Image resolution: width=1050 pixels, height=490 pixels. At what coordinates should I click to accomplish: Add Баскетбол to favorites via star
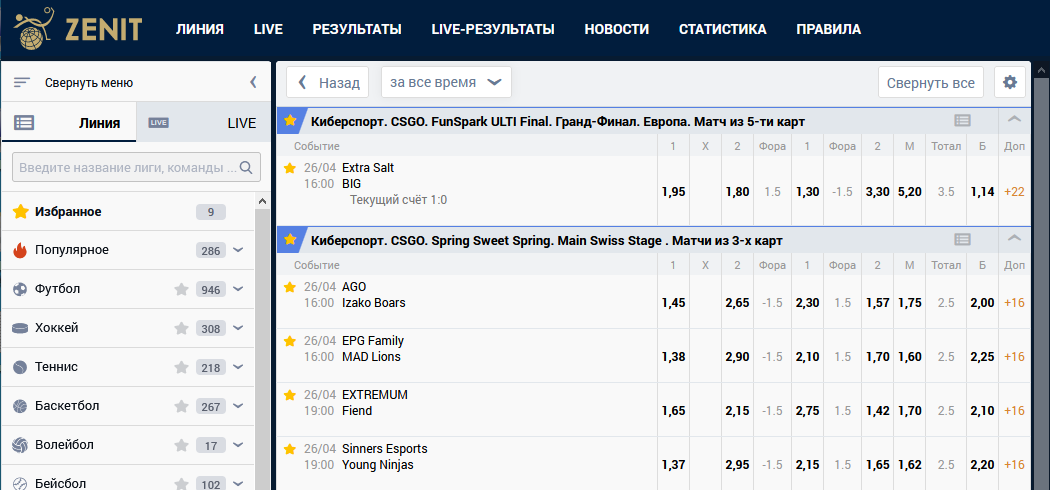click(181, 406)
